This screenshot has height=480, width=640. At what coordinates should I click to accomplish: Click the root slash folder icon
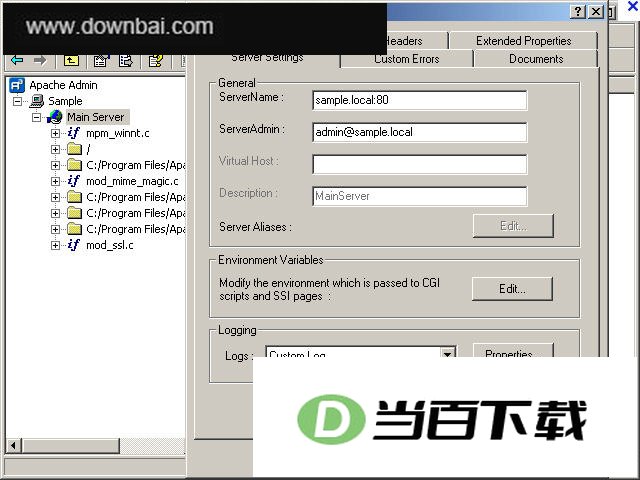coord(74,149)
